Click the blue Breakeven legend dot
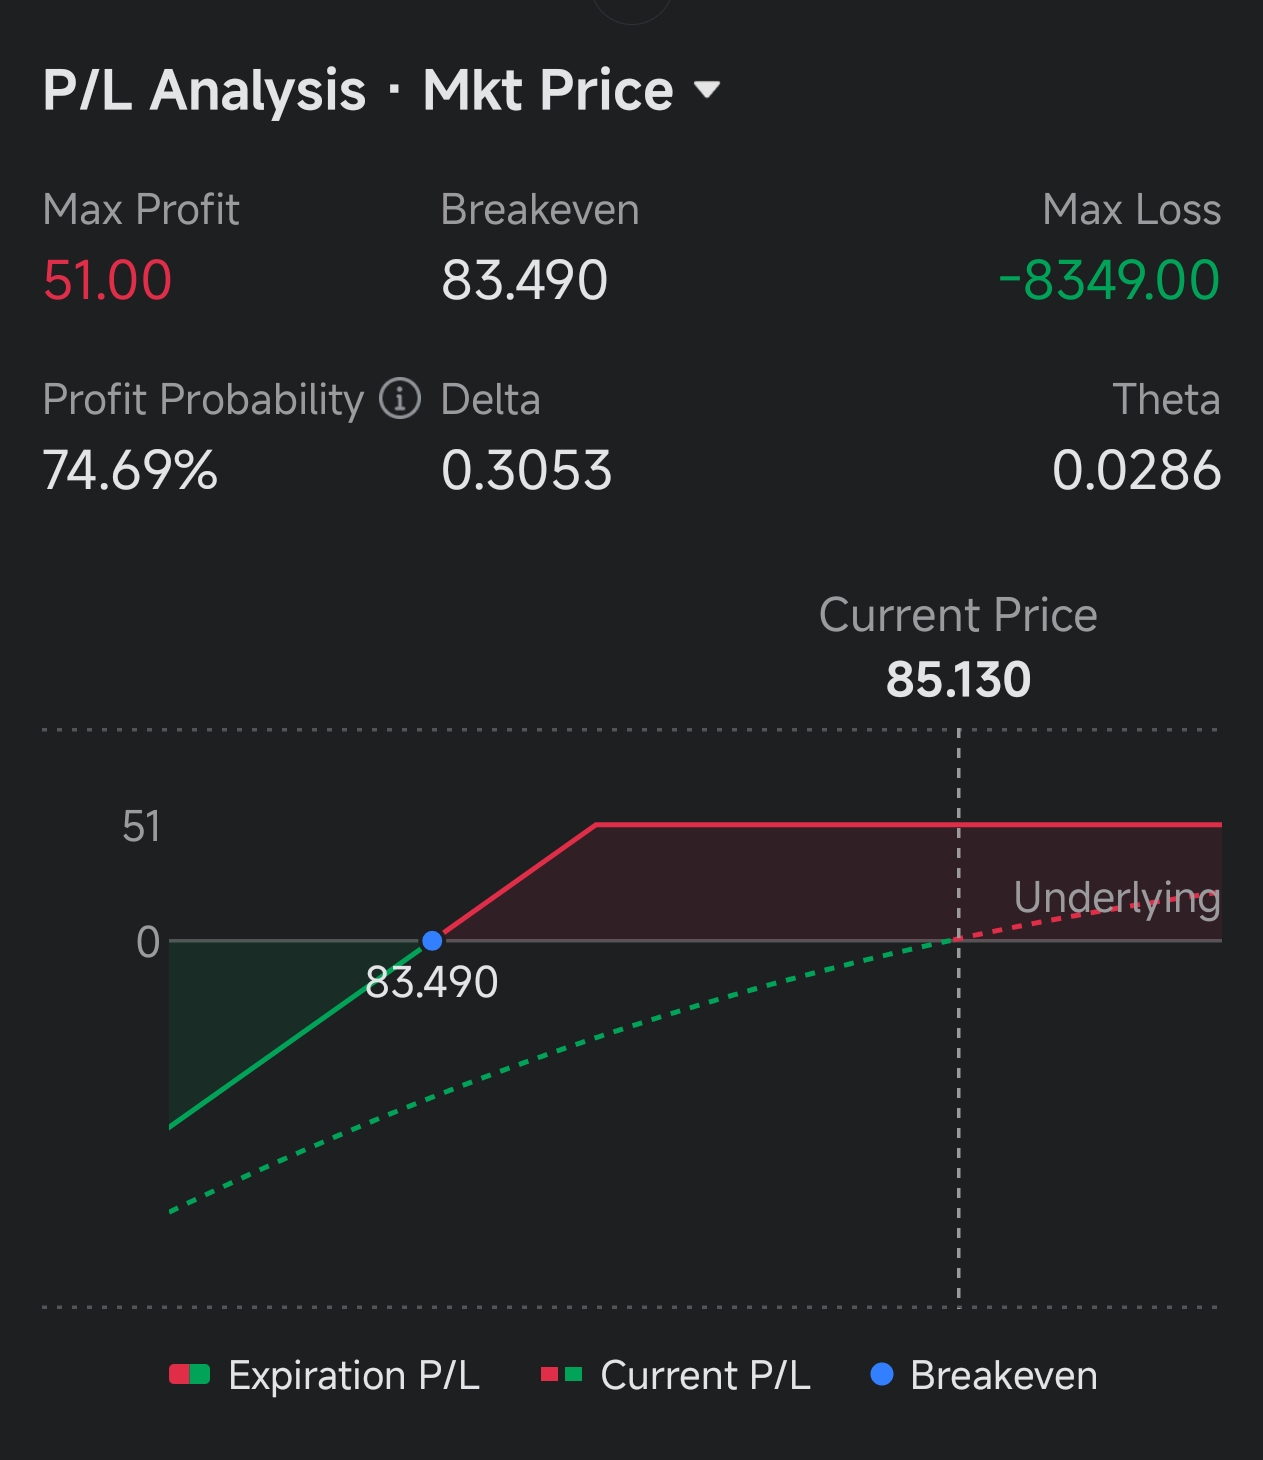Viewport: 1263px width, 1460px height. coord(882,1375)
